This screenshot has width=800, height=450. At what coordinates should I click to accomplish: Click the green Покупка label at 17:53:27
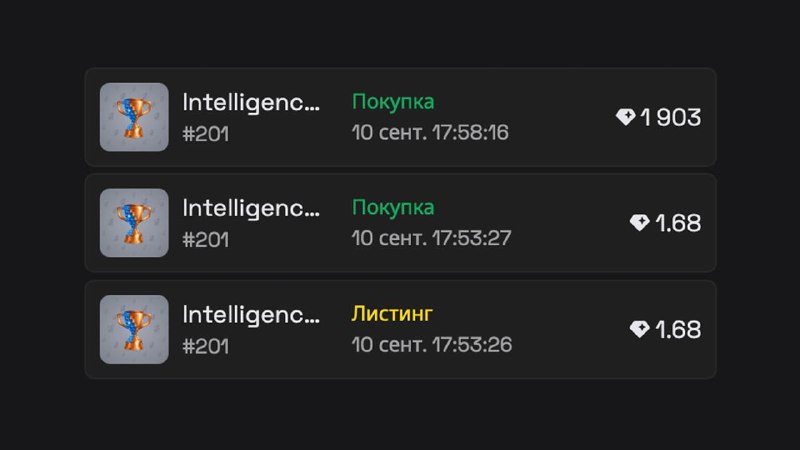(393, 207)
